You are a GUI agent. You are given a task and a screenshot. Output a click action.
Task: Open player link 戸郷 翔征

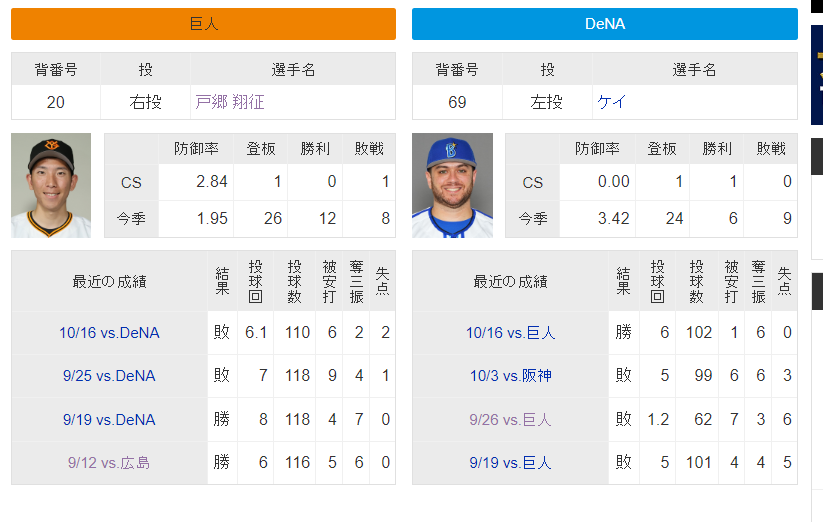click(229, 102)
